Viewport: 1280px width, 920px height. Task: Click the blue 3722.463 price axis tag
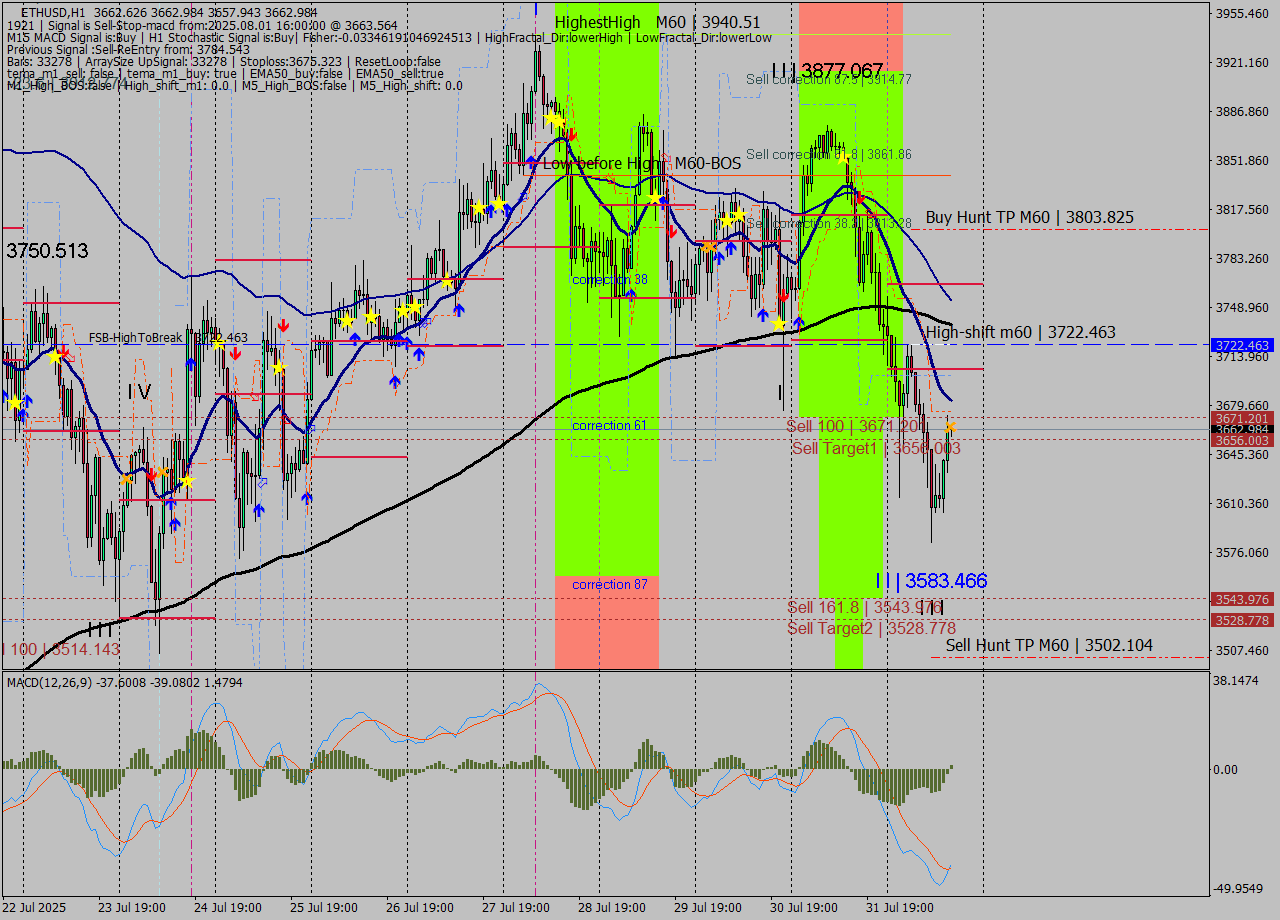pyautogui.click(x=1241, y=345)
